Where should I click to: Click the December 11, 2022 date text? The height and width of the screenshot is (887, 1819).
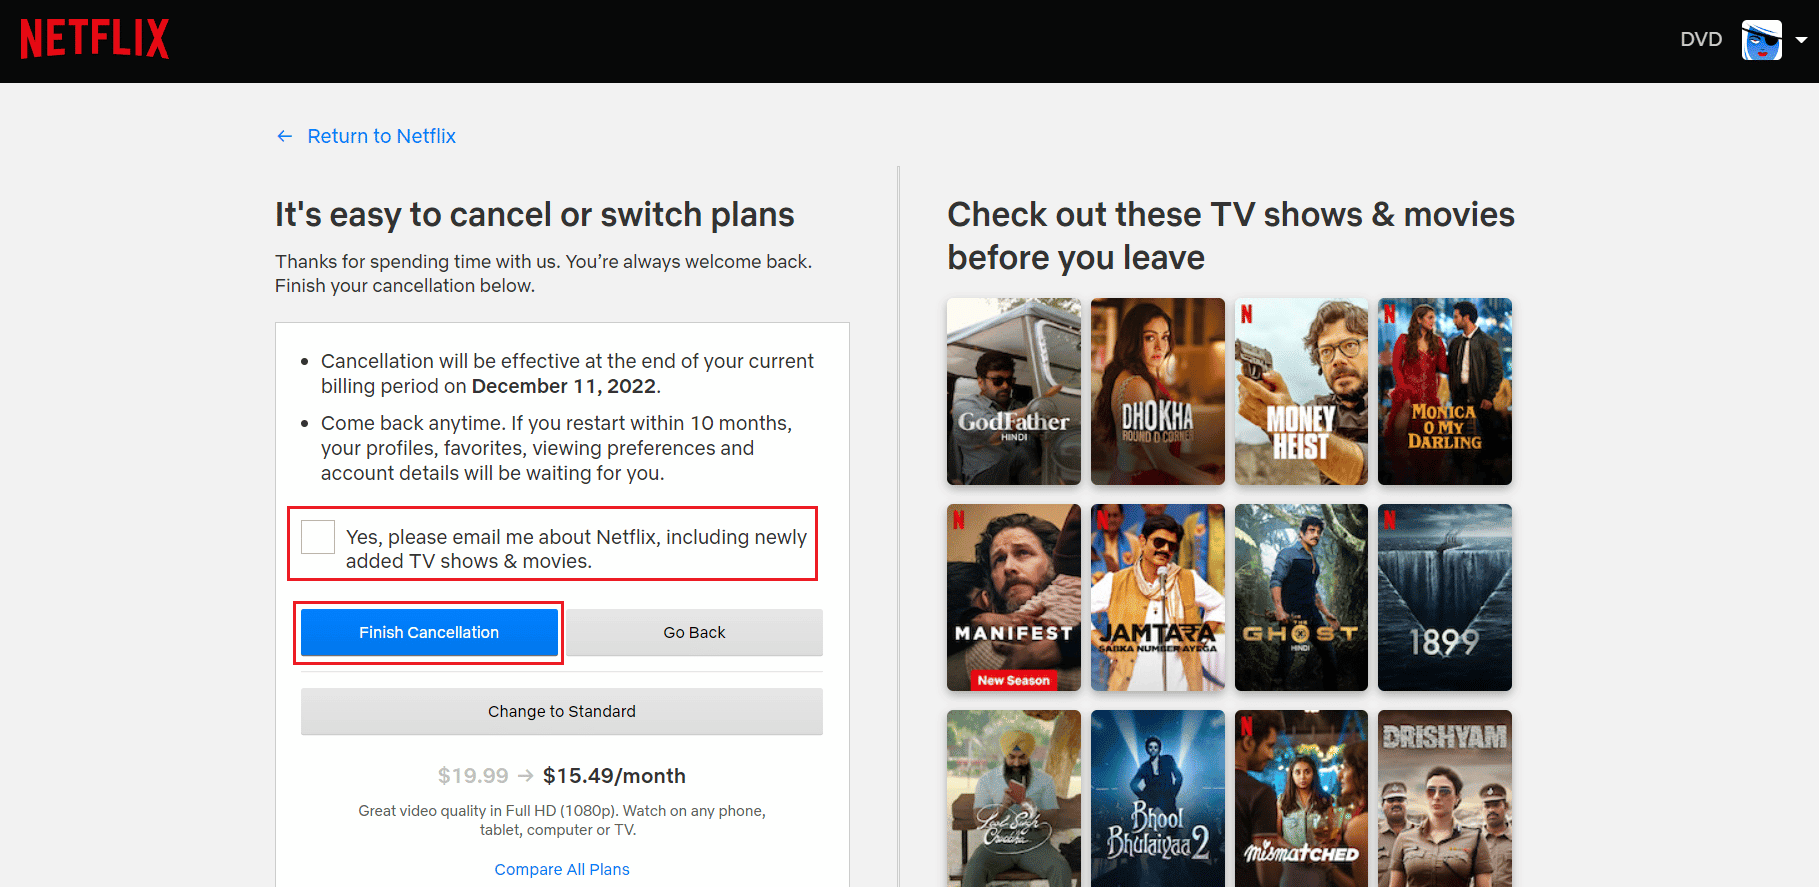tap(564, 386)
